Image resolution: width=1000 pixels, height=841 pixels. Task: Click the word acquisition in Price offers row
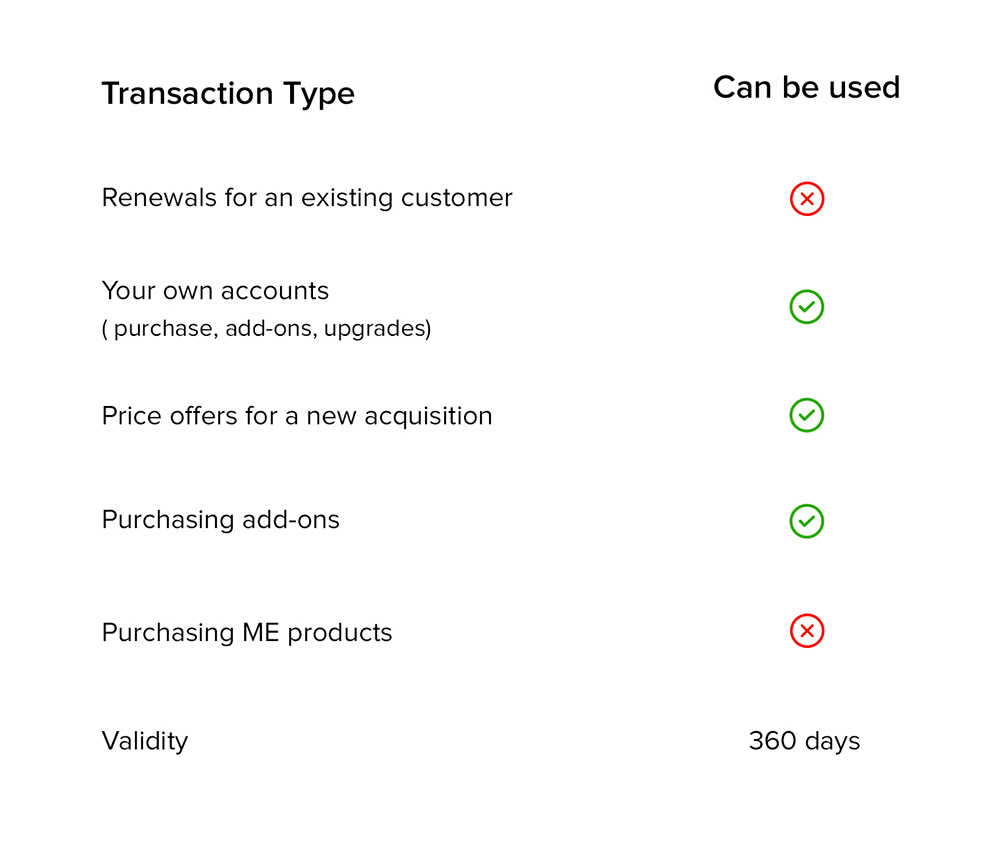(x=428, y=417)
